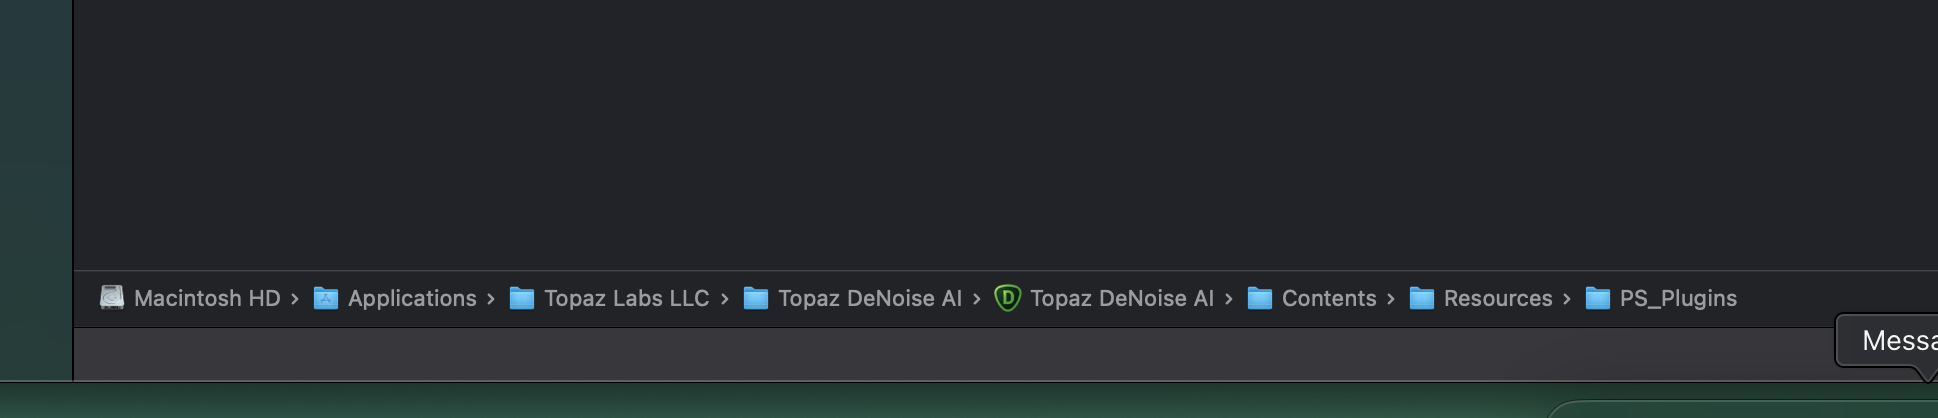Select the PS_Plugins path label
Image resolution: width=1938 pixels, height=418 pixels.
(x=1678, y=298)
